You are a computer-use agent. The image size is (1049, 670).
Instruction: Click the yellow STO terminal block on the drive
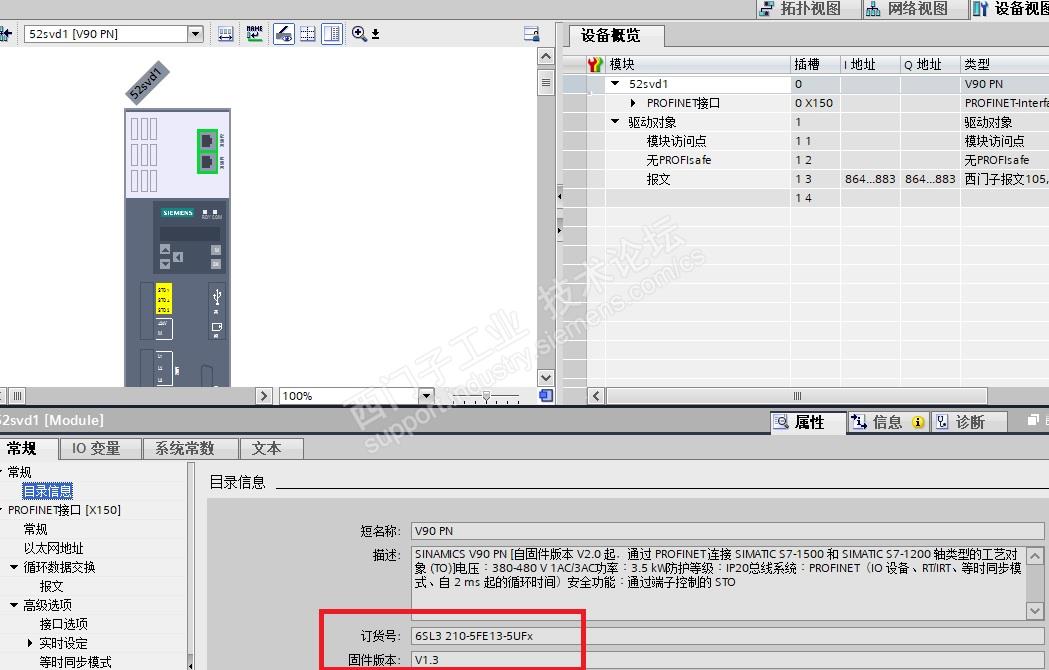pyautogui.click(x=164, y=299)
